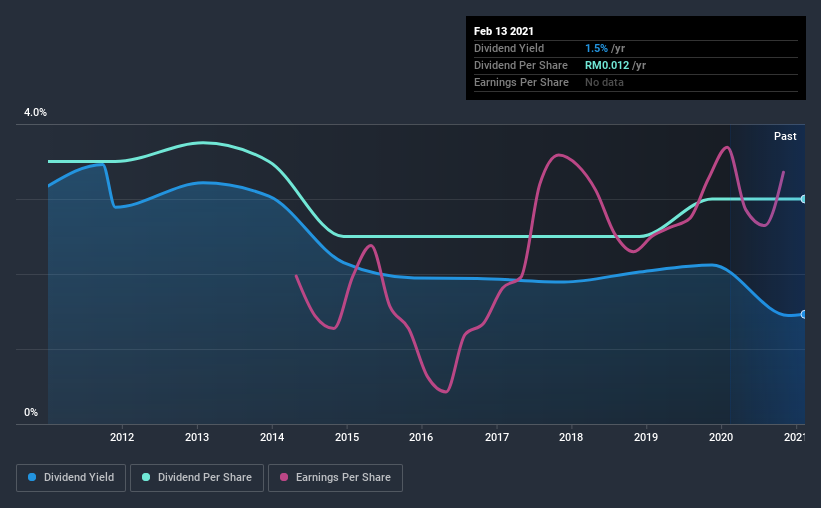Click the Dividend Per Share label in tooltip

click(520, 65)
